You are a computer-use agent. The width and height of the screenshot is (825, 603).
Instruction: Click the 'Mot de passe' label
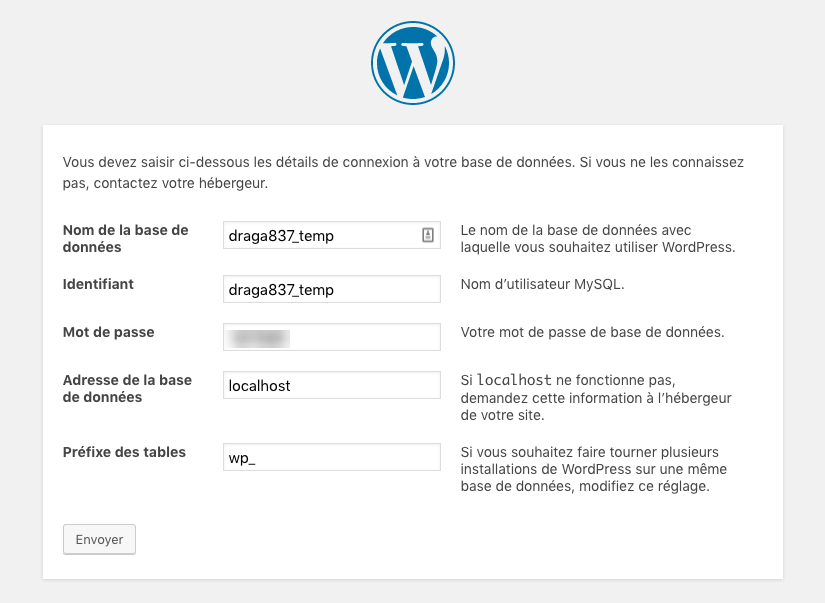(108, 332)
